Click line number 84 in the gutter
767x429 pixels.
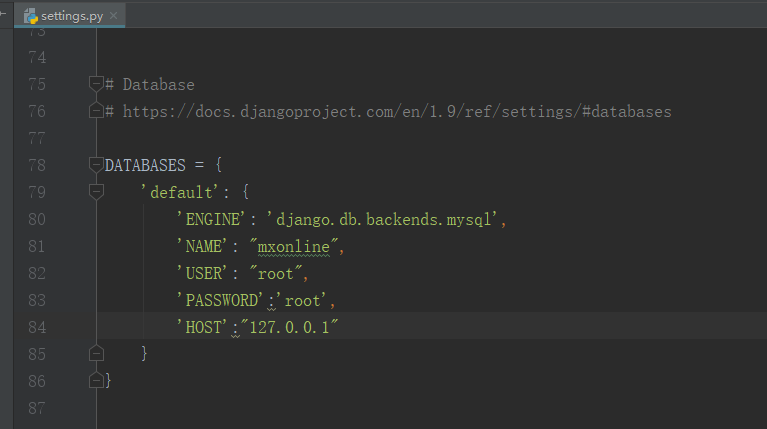click(x=37, y=327)
